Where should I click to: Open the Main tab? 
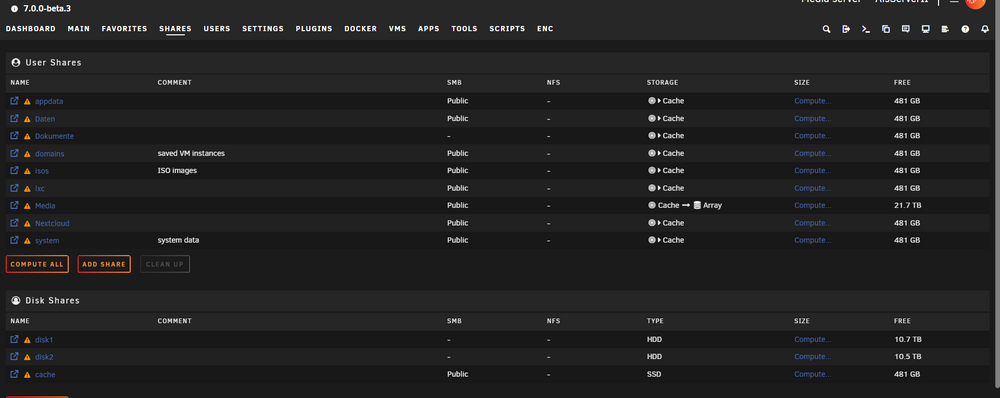78,29
